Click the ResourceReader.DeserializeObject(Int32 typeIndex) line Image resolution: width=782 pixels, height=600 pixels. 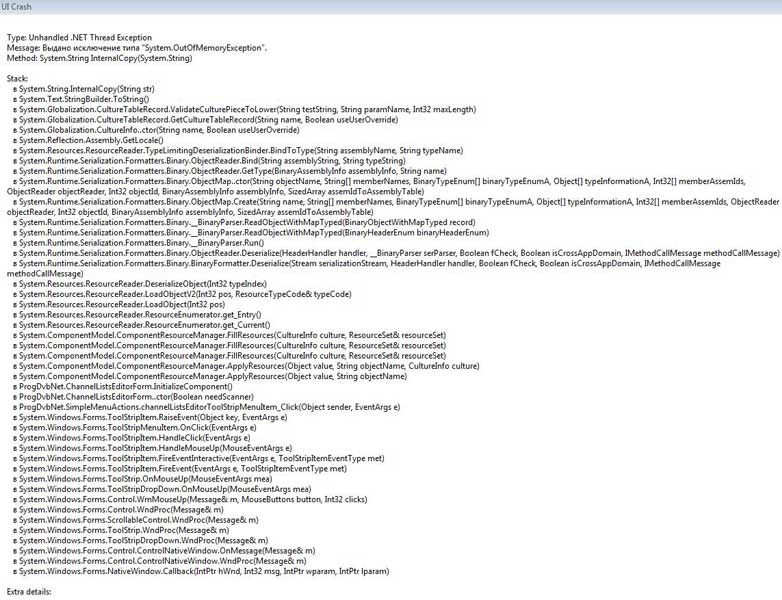140,284
